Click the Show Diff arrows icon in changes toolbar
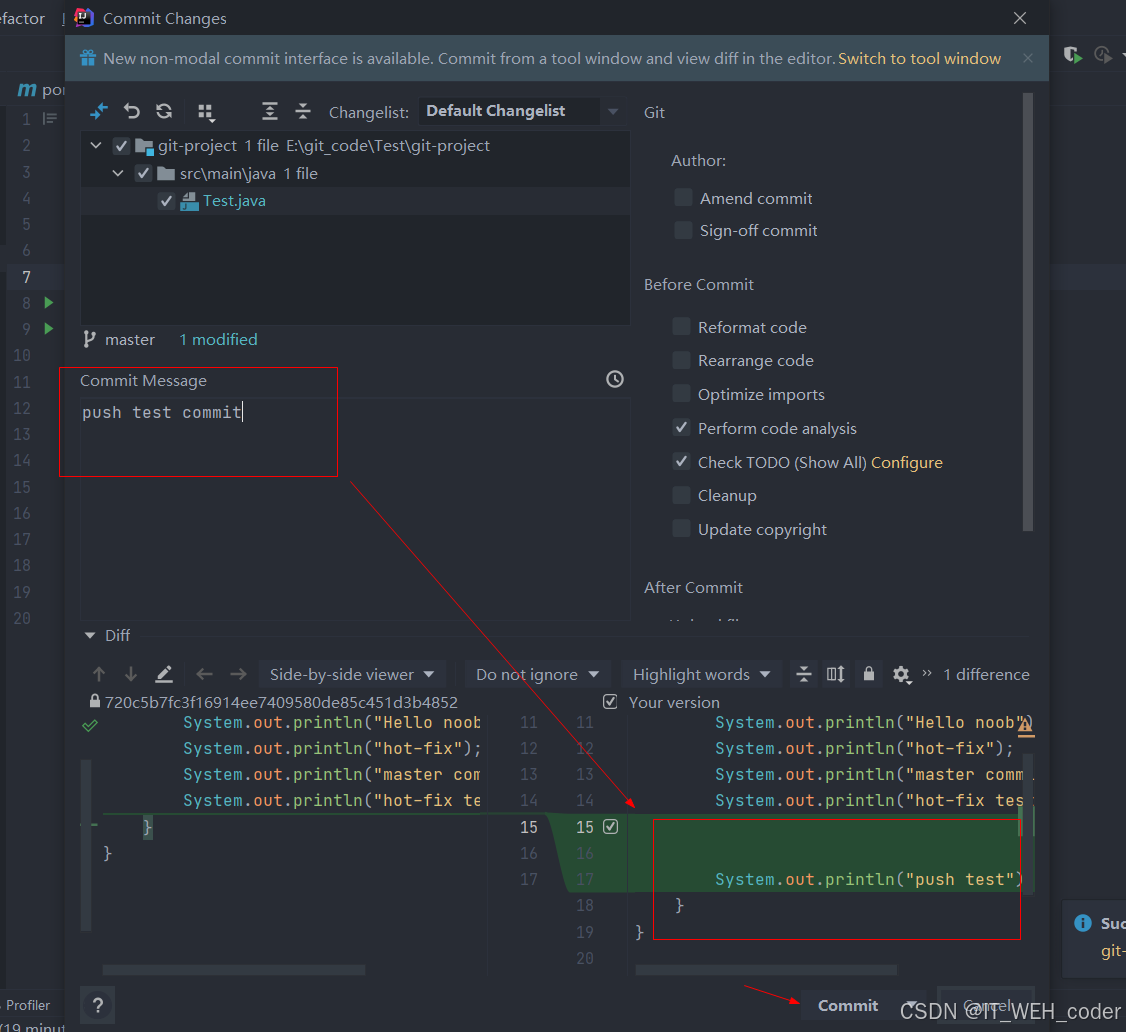This screenshot has height=1032, width=1126. tap(98, 111)
